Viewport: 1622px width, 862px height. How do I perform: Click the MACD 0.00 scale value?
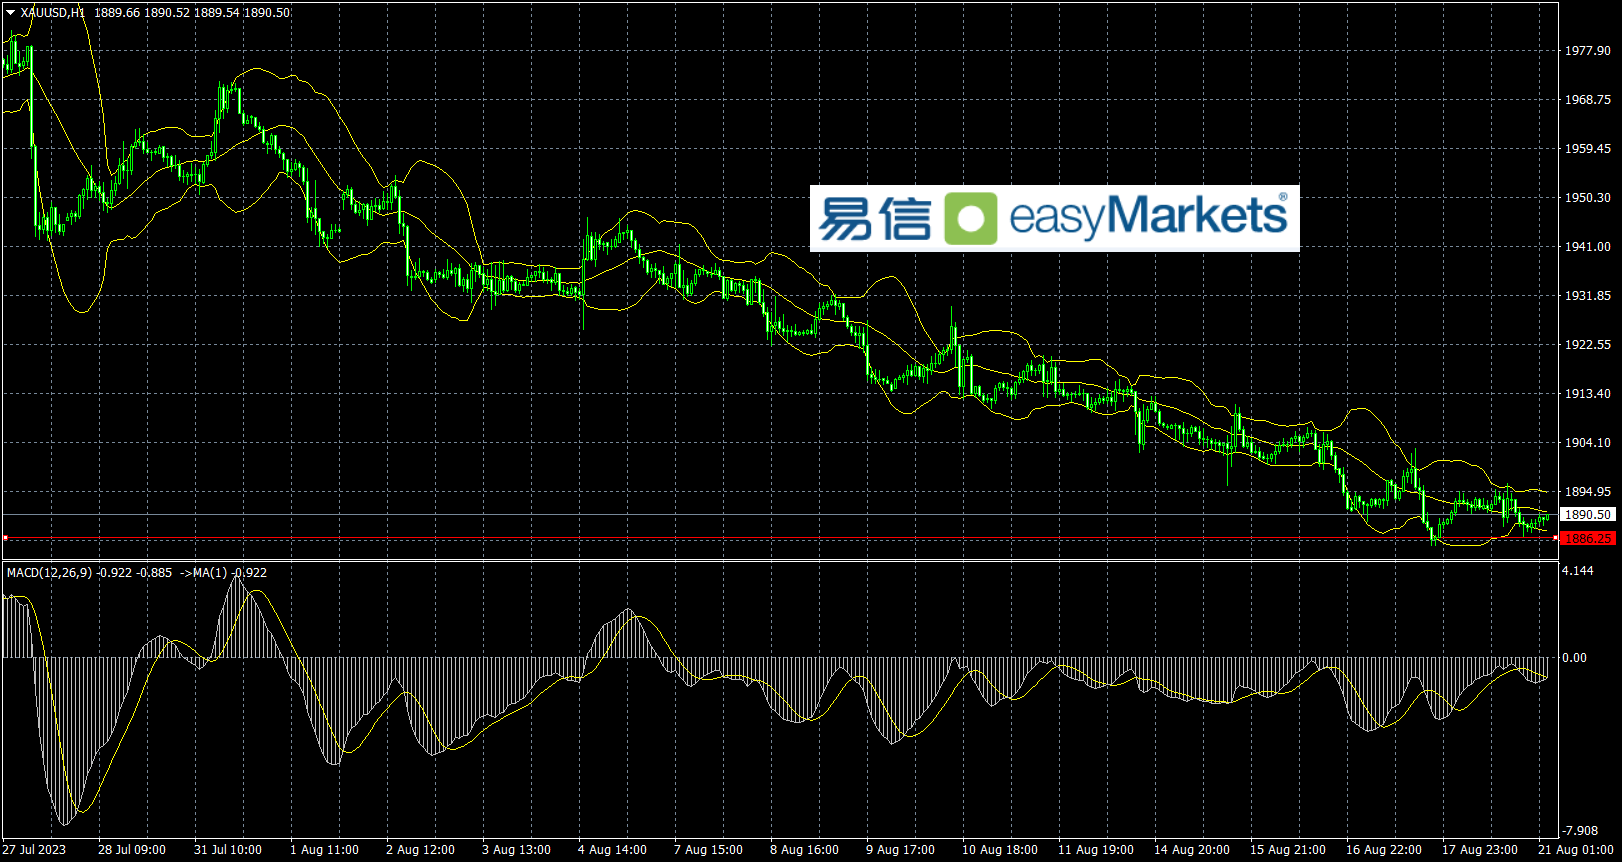[x=1574, y=658]
